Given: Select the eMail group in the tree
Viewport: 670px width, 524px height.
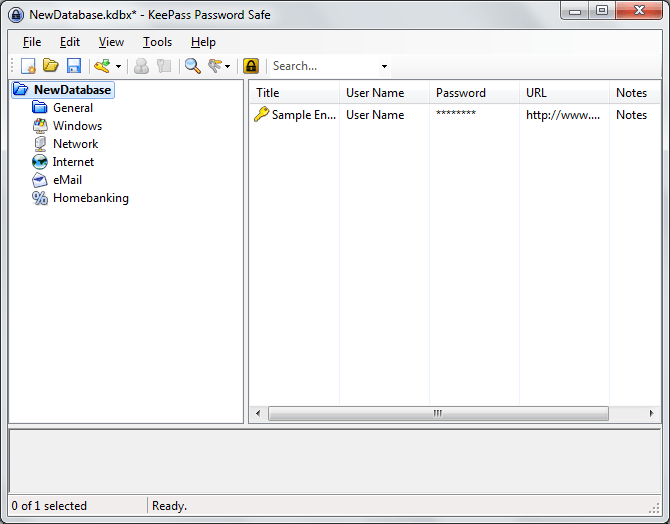Looking at the screenshot, I should 67,180.
